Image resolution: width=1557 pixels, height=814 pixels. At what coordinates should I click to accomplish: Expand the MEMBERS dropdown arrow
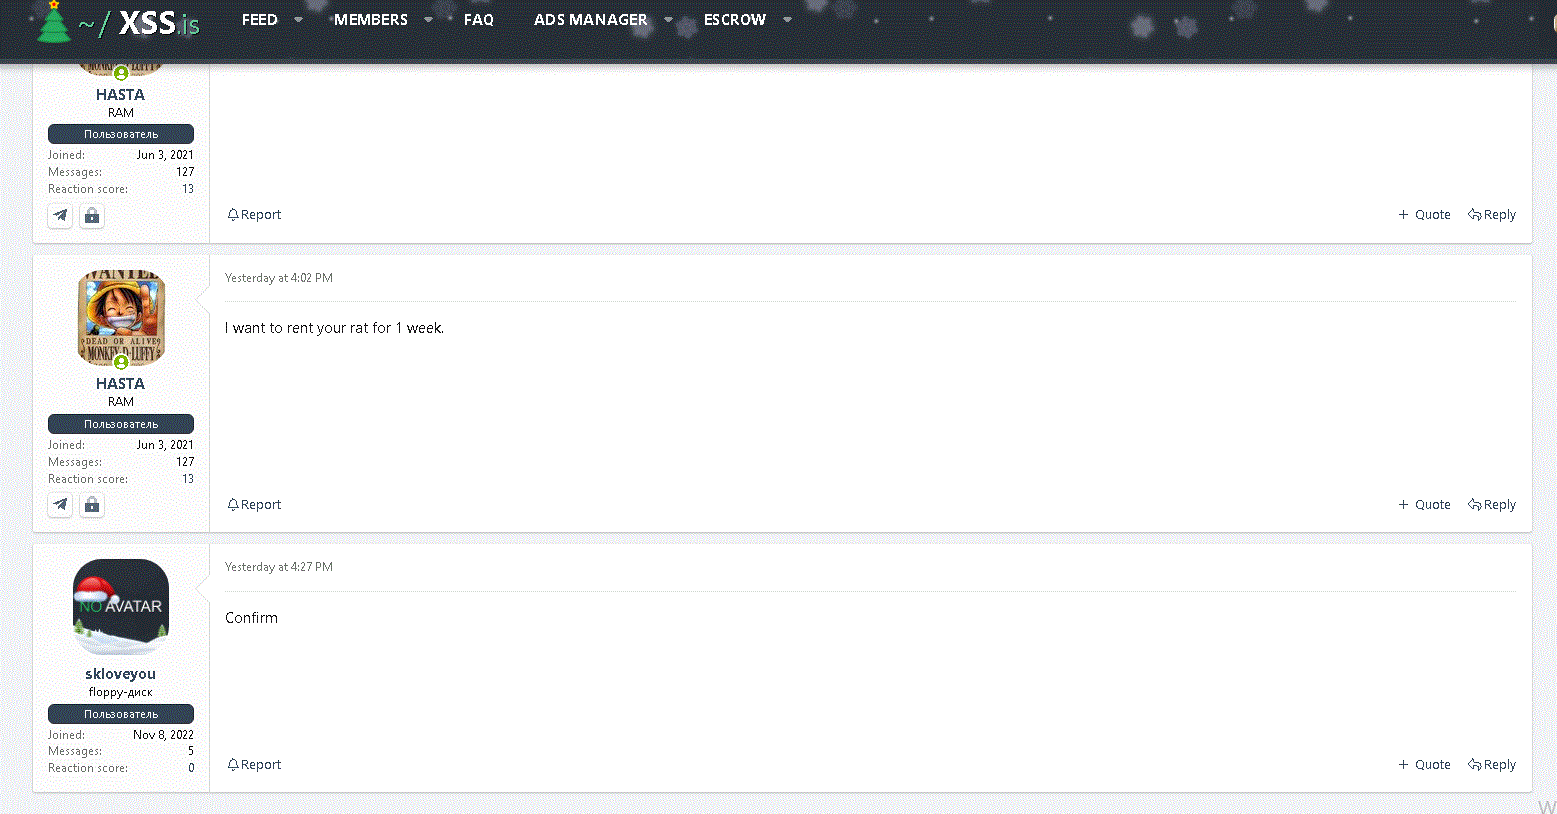click(x=429, y=20)
